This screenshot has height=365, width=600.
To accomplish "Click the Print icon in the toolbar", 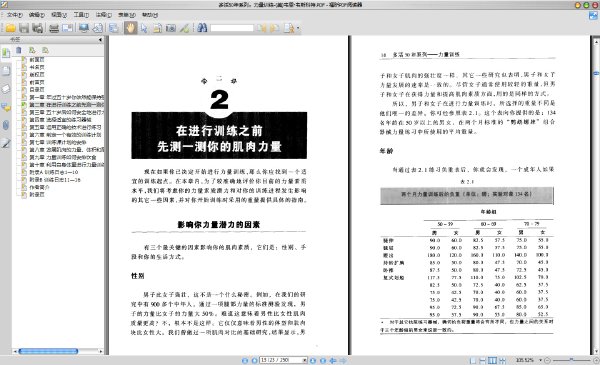I will [x=54, y=28].
